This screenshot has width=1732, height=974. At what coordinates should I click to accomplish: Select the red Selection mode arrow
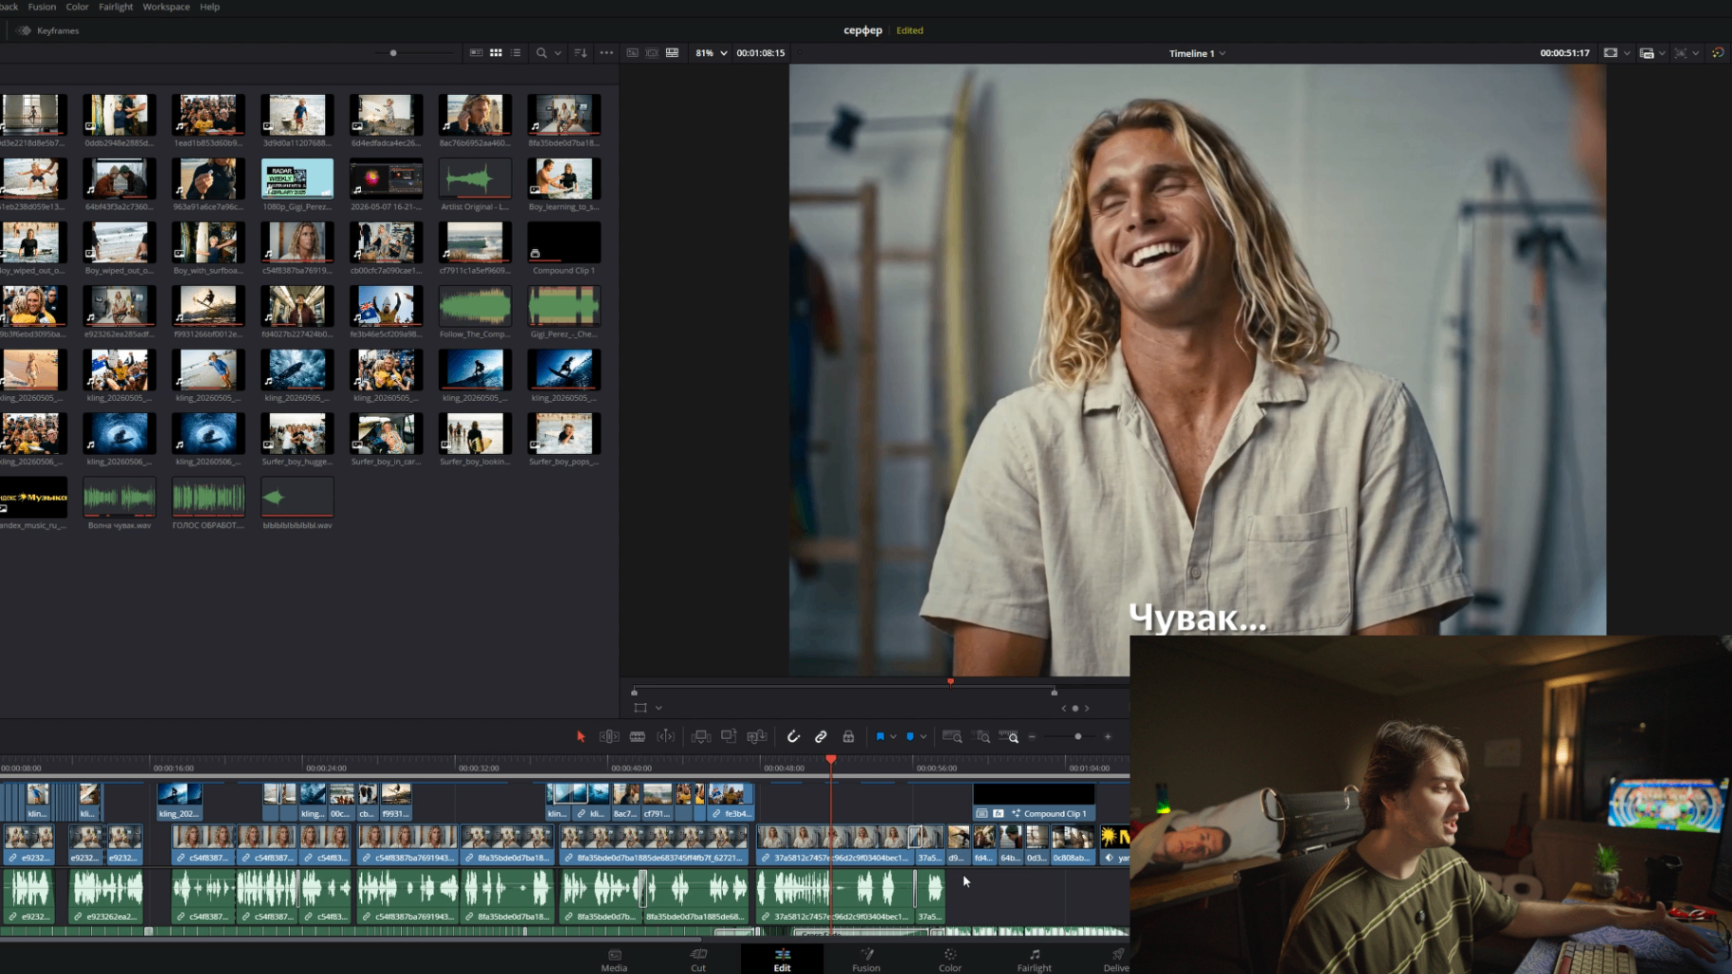click(581, 737)
